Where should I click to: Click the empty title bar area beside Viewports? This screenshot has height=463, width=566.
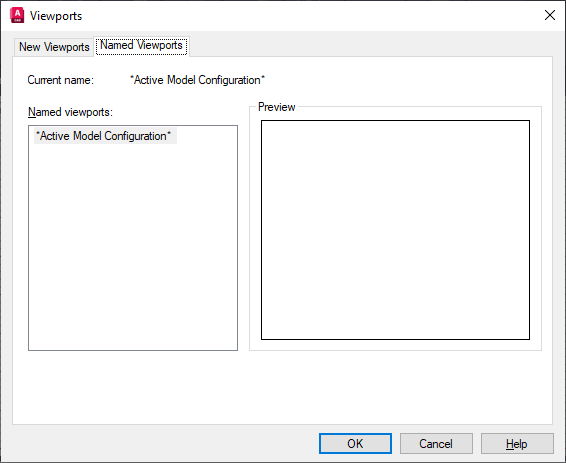click(x=310, y=16)
